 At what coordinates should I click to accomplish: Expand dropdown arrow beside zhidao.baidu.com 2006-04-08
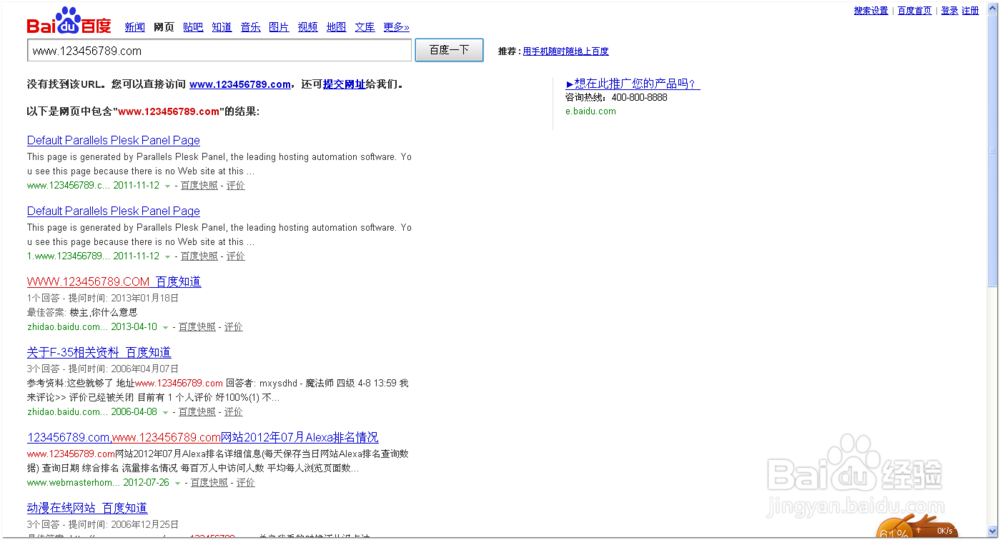[165, 413]
